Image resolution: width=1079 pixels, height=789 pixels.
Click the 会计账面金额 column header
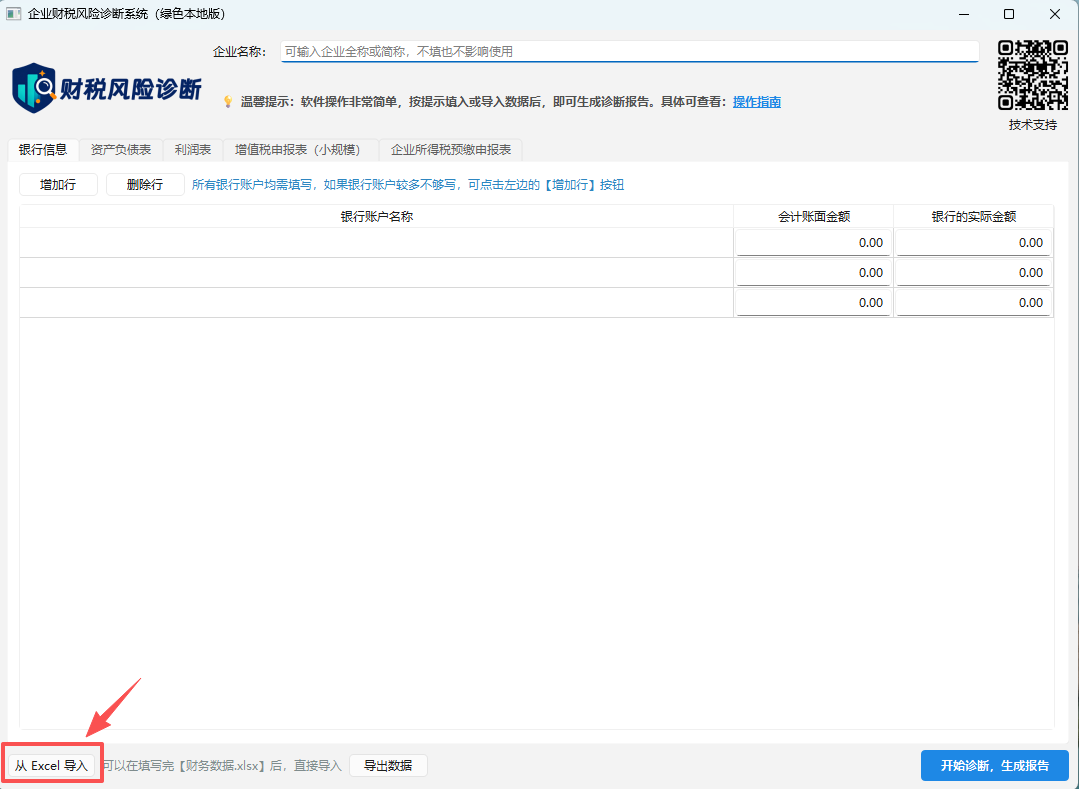[813, 217]
